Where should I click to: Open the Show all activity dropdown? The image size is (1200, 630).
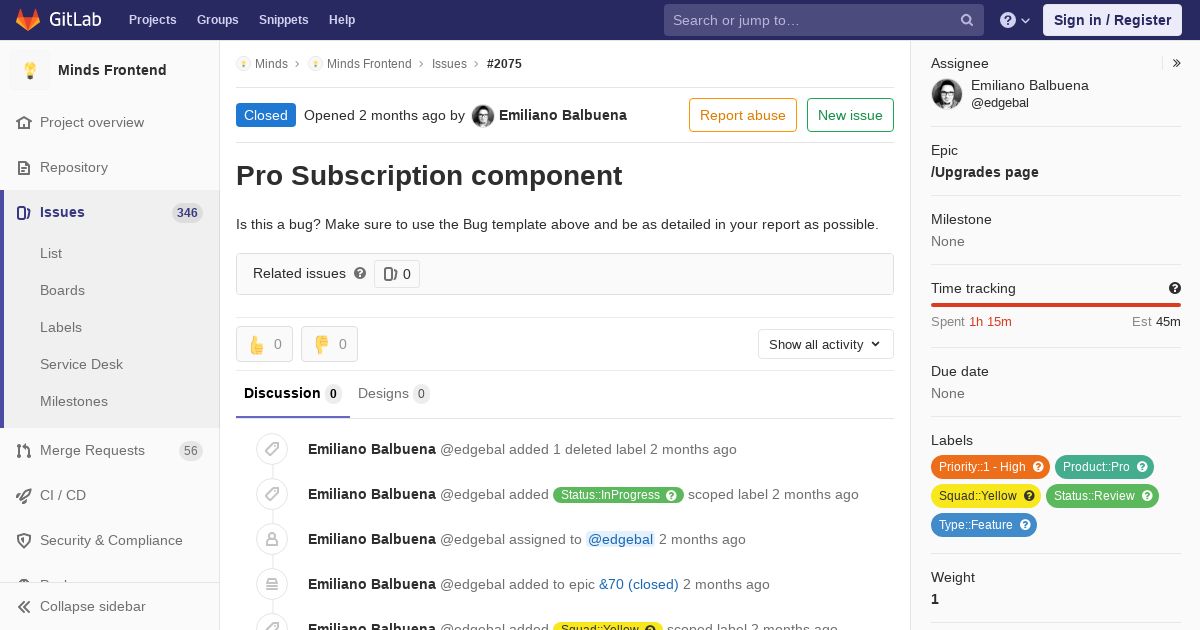826,344
